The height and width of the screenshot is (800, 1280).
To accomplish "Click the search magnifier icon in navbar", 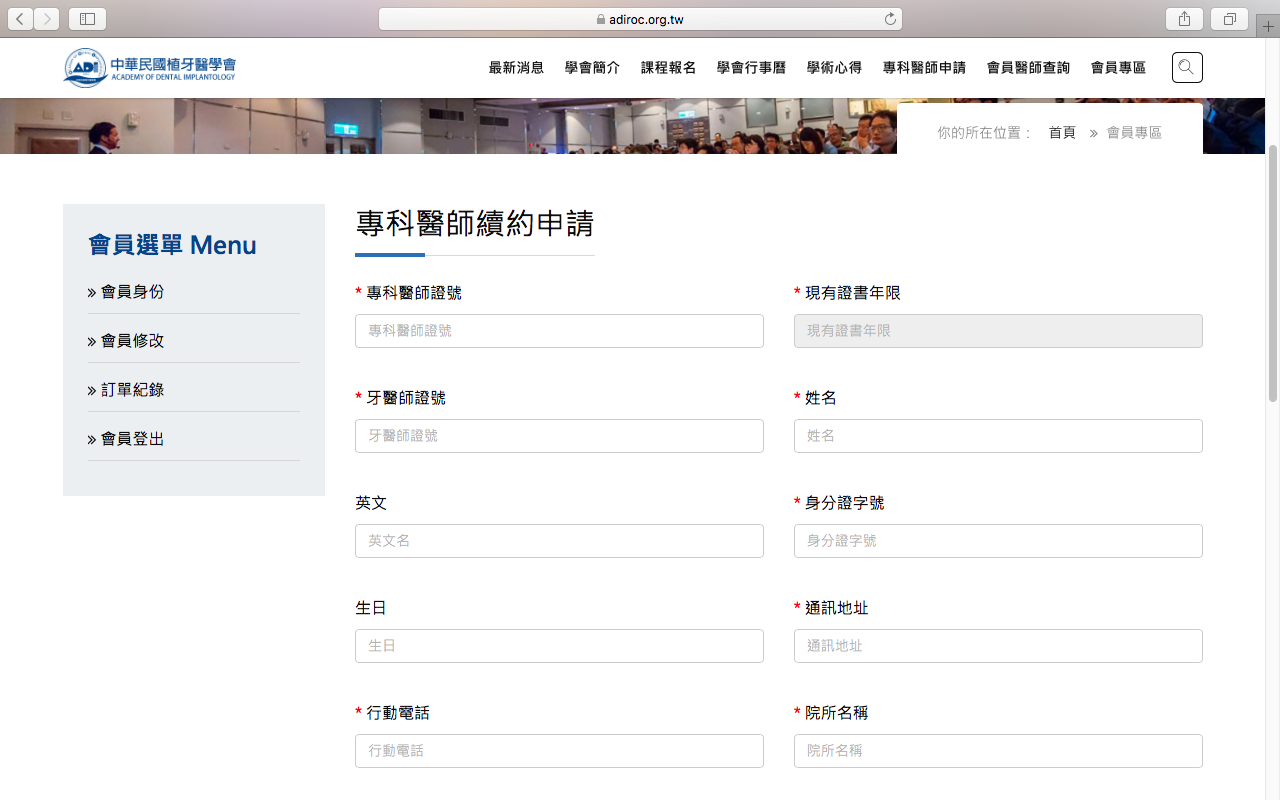I will click(x=1187, y=67).
